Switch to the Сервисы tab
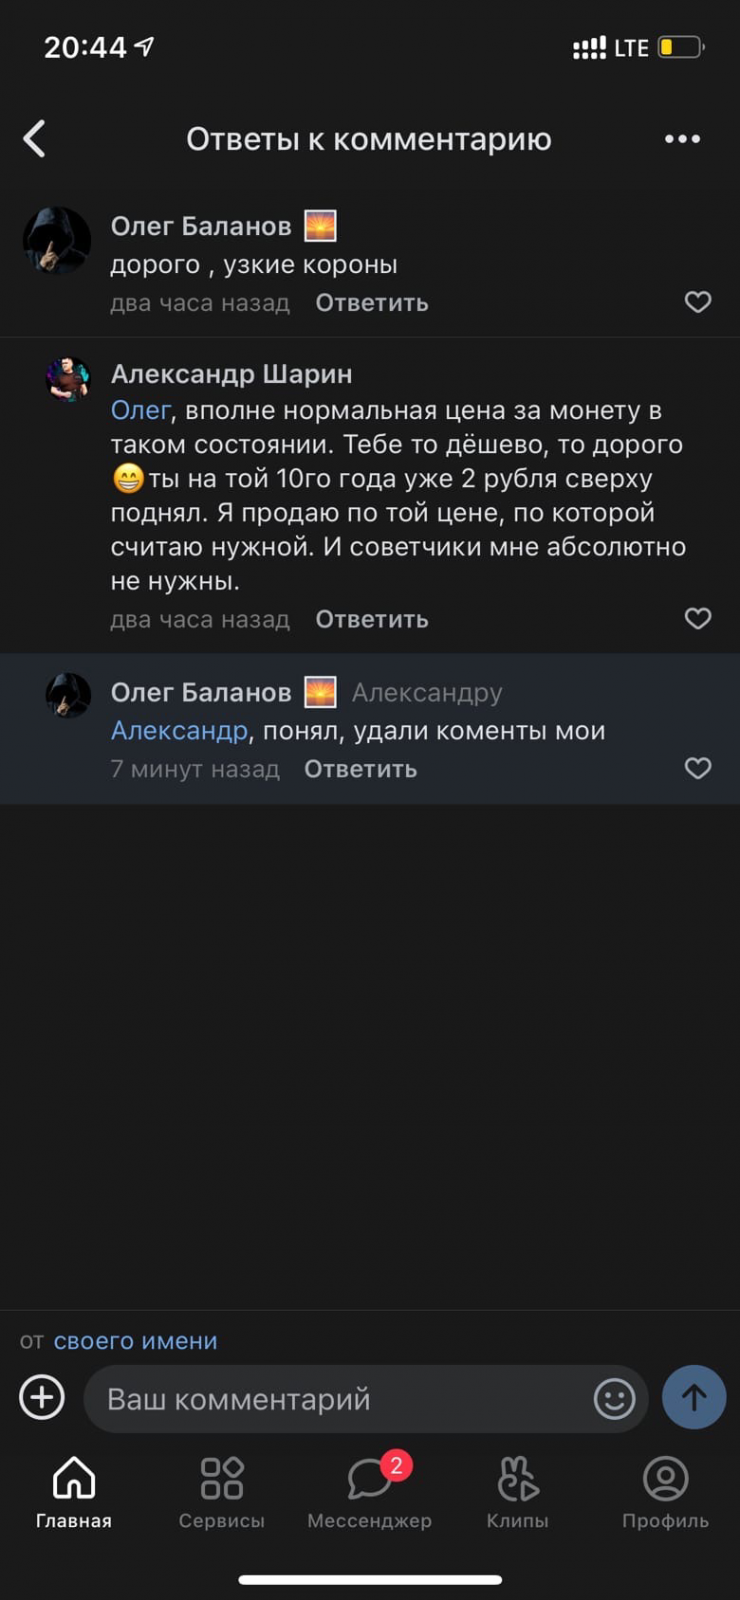The image size is (740, 1600). coord(222,1492)
